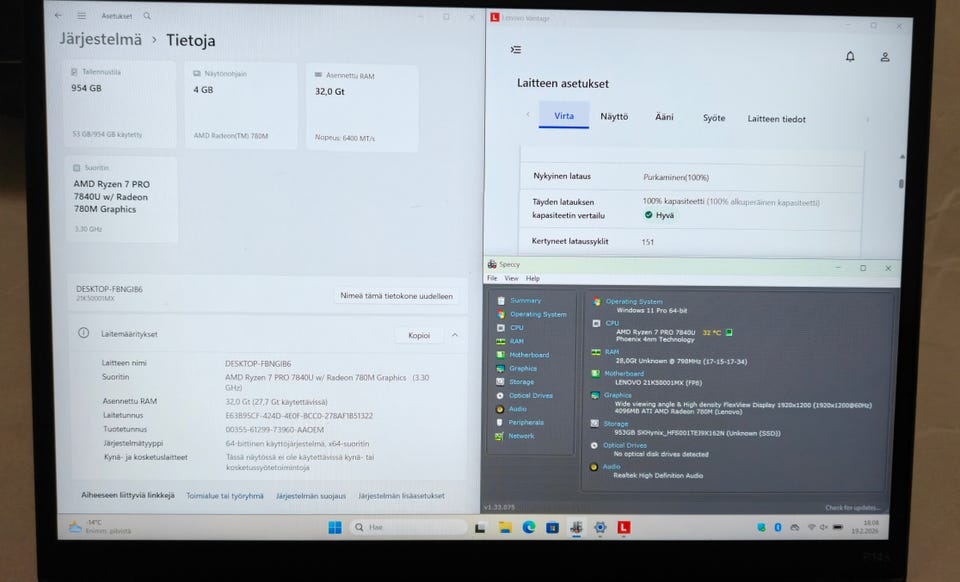Launch Microsoft Edge from the taskbar
The width and height of the screenshot is (960, 582).
click(529, 527)
